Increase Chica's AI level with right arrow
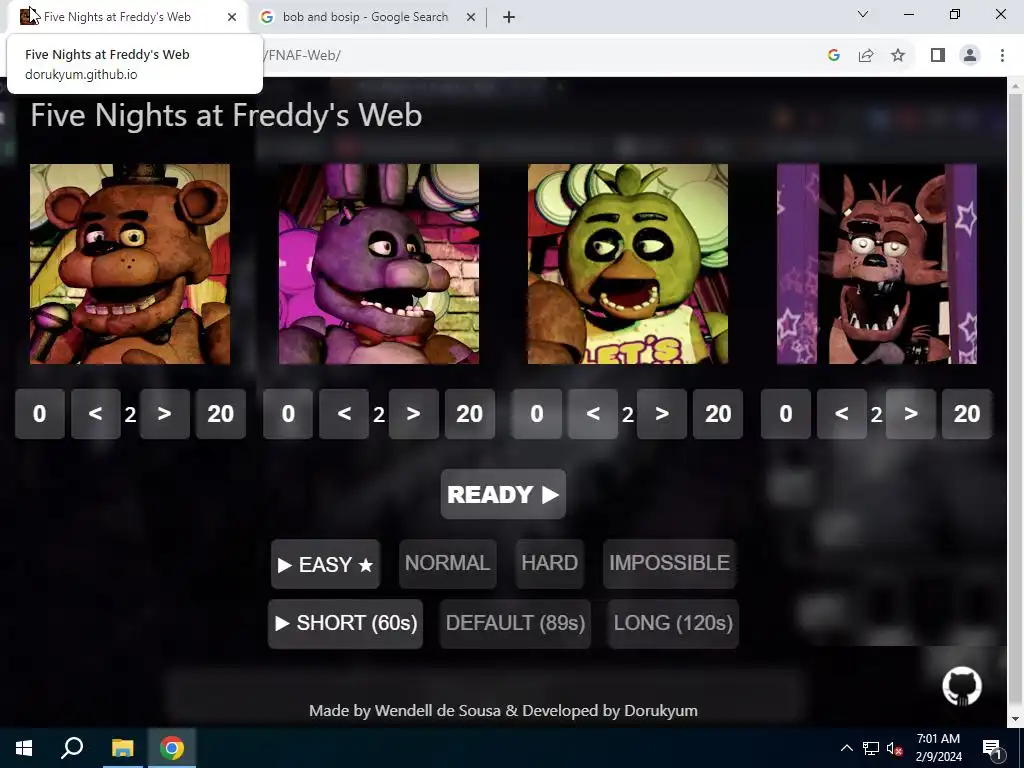The height and width of the screenshot is (768, 1024). pyautogui.click(x=662, y=413)
